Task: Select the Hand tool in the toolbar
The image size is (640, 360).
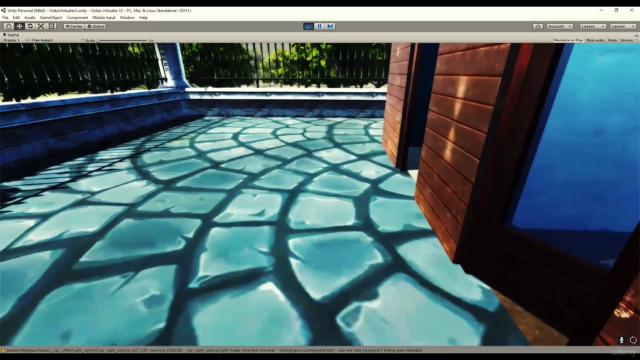Action: click(x=8, y=26)
